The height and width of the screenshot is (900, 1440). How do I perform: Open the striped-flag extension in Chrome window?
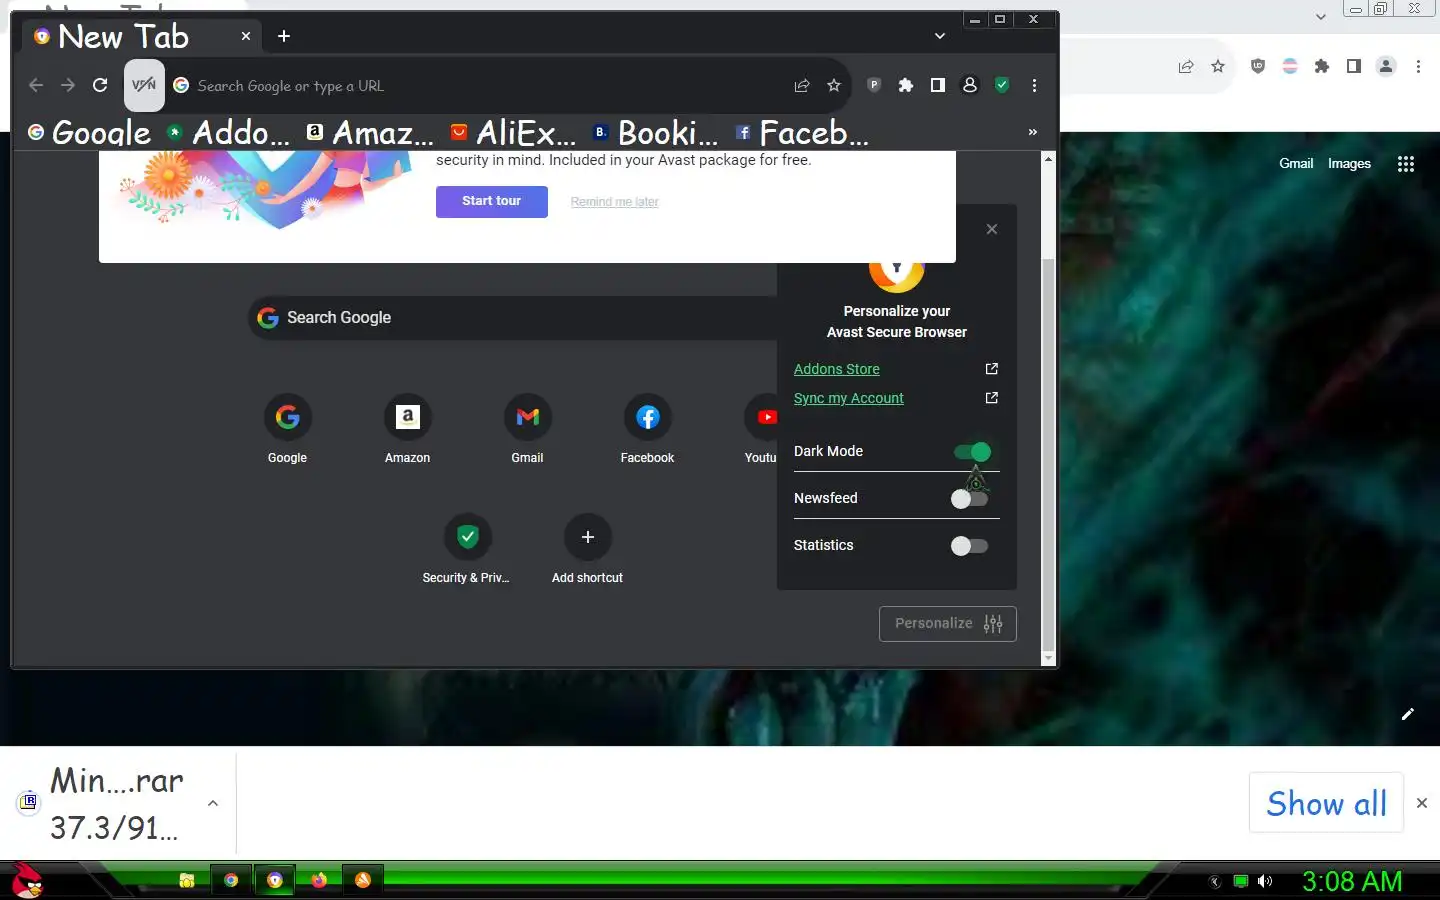(x=1290, y=67)
